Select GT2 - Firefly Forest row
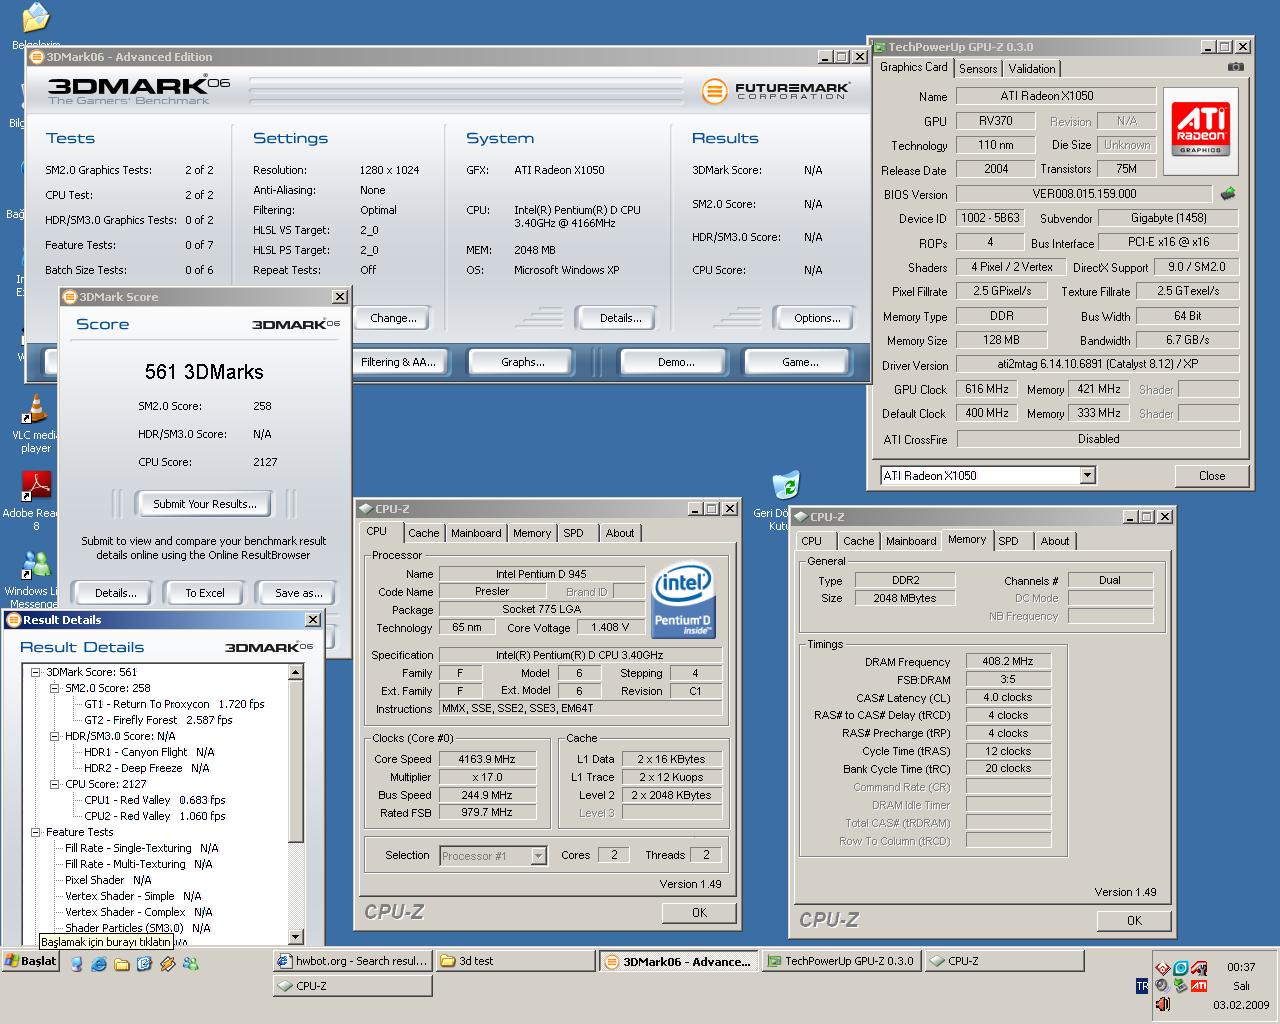The image size is (1280, 1024). click(x=158, y=720)
